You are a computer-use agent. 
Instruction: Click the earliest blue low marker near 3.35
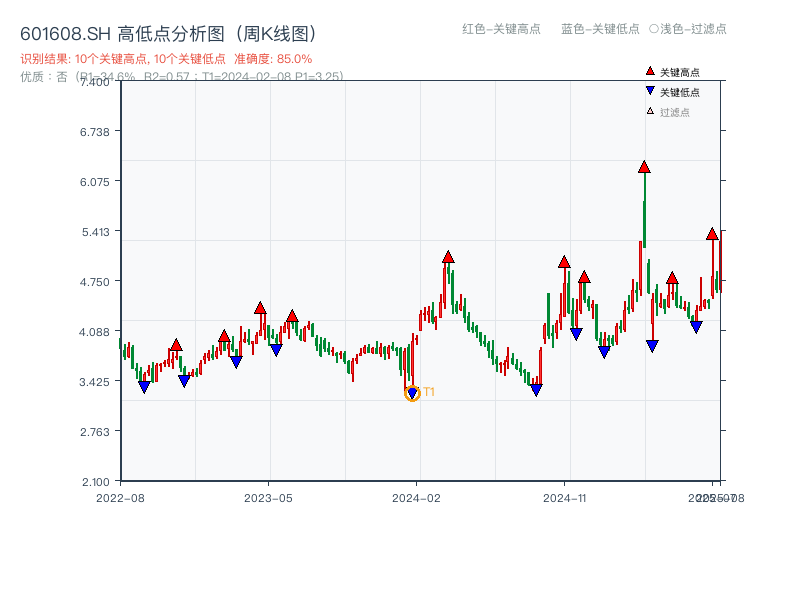[x=144, y=387]
